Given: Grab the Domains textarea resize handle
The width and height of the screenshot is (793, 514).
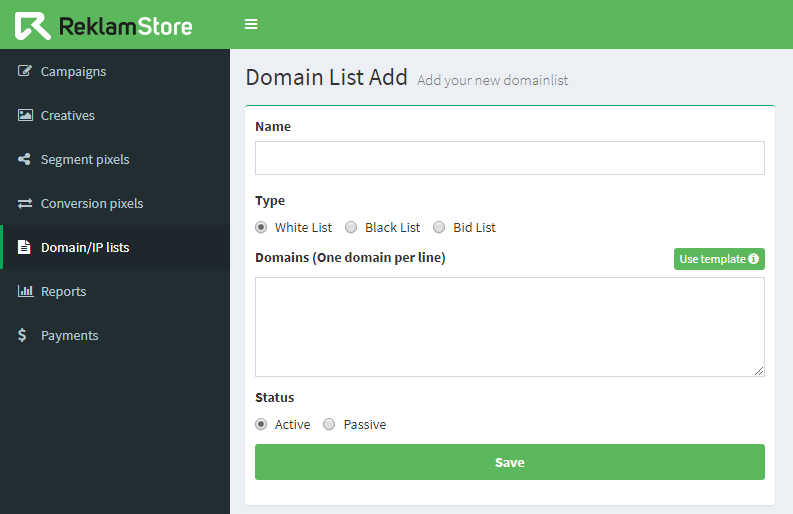Looking at the screenshot, I should tap(759, 371).
